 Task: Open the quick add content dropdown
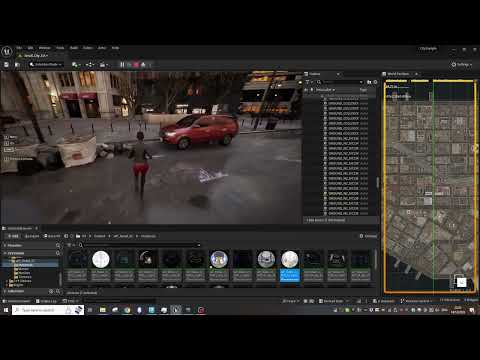pyautogui.click(x=76, y=65)
